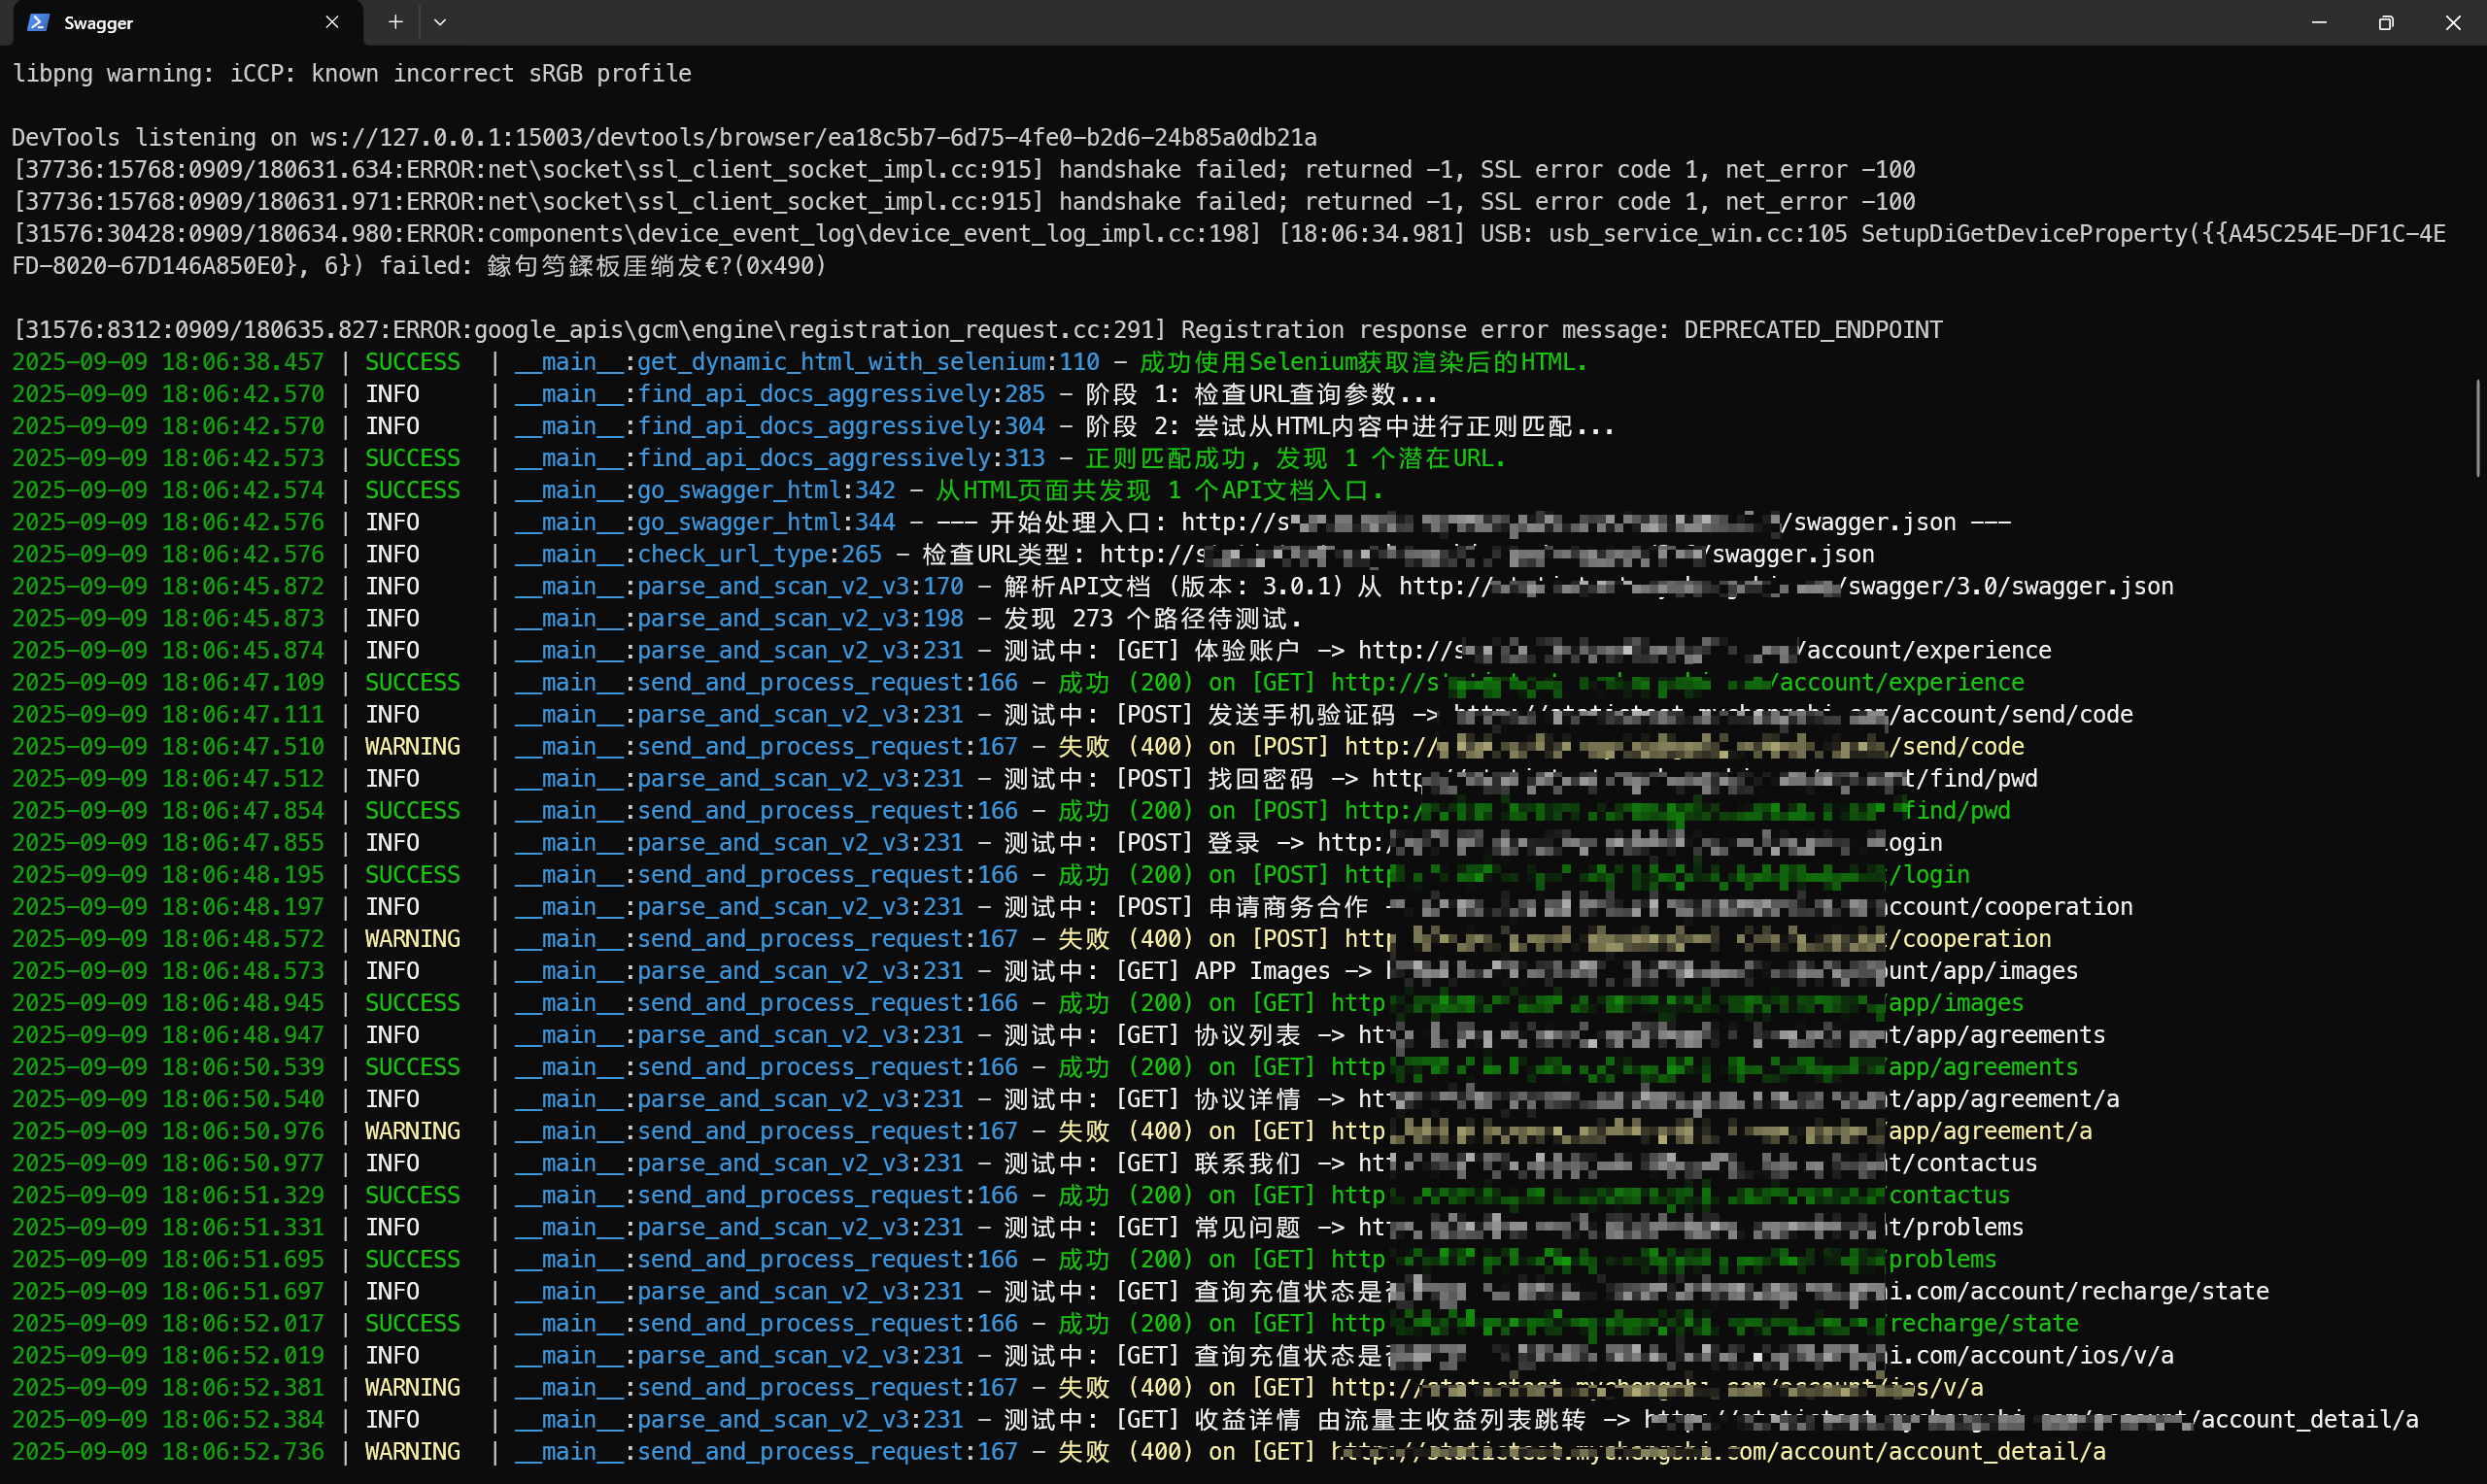Click the DEPRECATED_ENDPOINT error text
This screenshot has width=2487, height=1484.
pos(1812,330)
